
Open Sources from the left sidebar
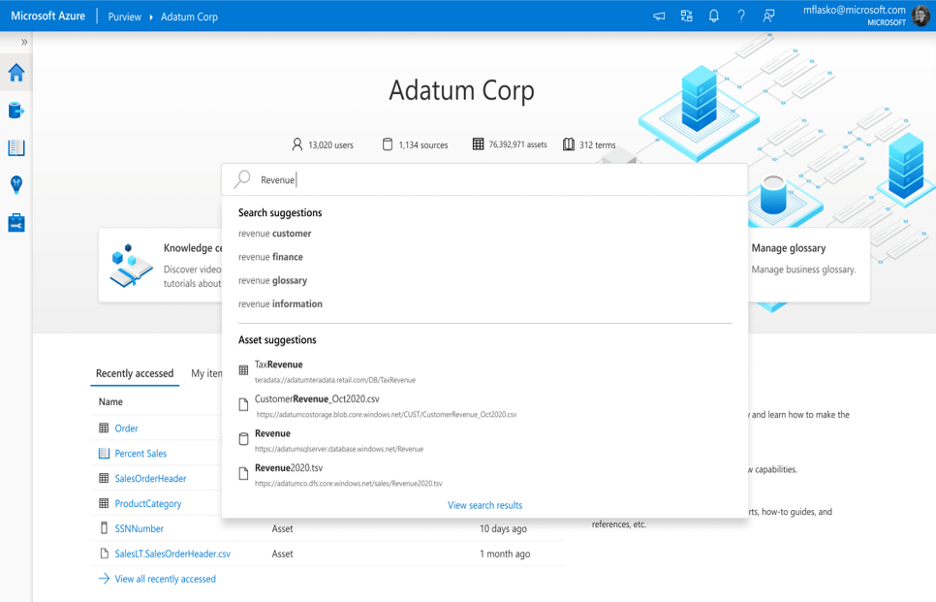[x=17, y=112]
